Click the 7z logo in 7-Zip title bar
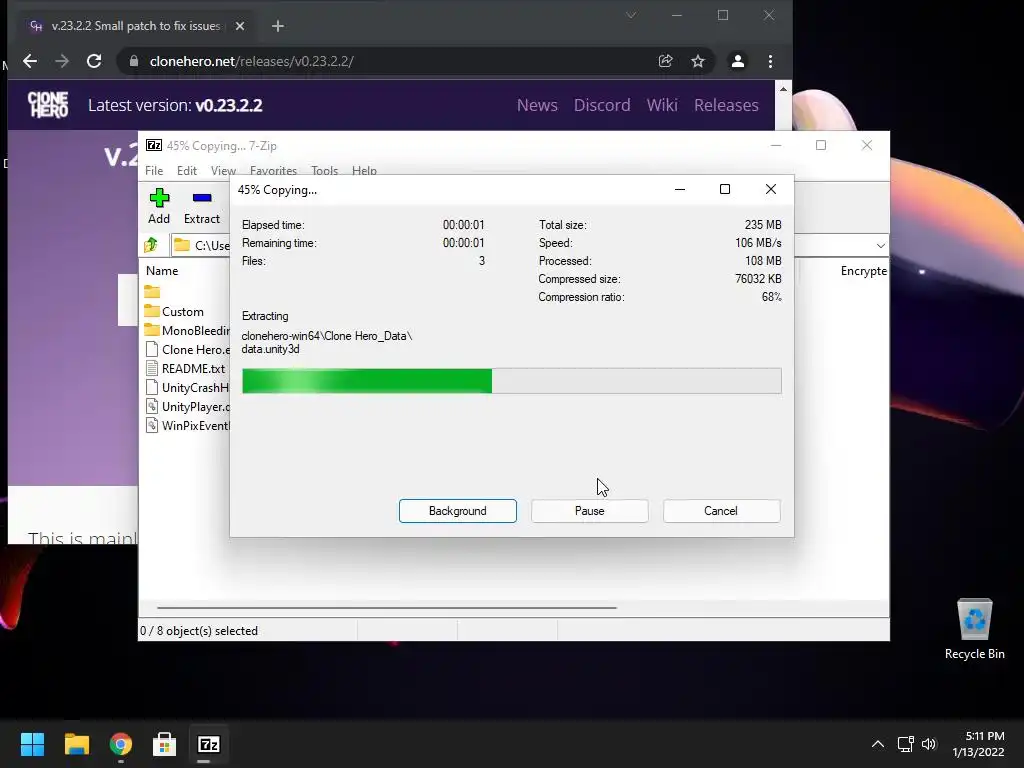The height and width of the screenshot is (768, 1024). tap(153, 145)
